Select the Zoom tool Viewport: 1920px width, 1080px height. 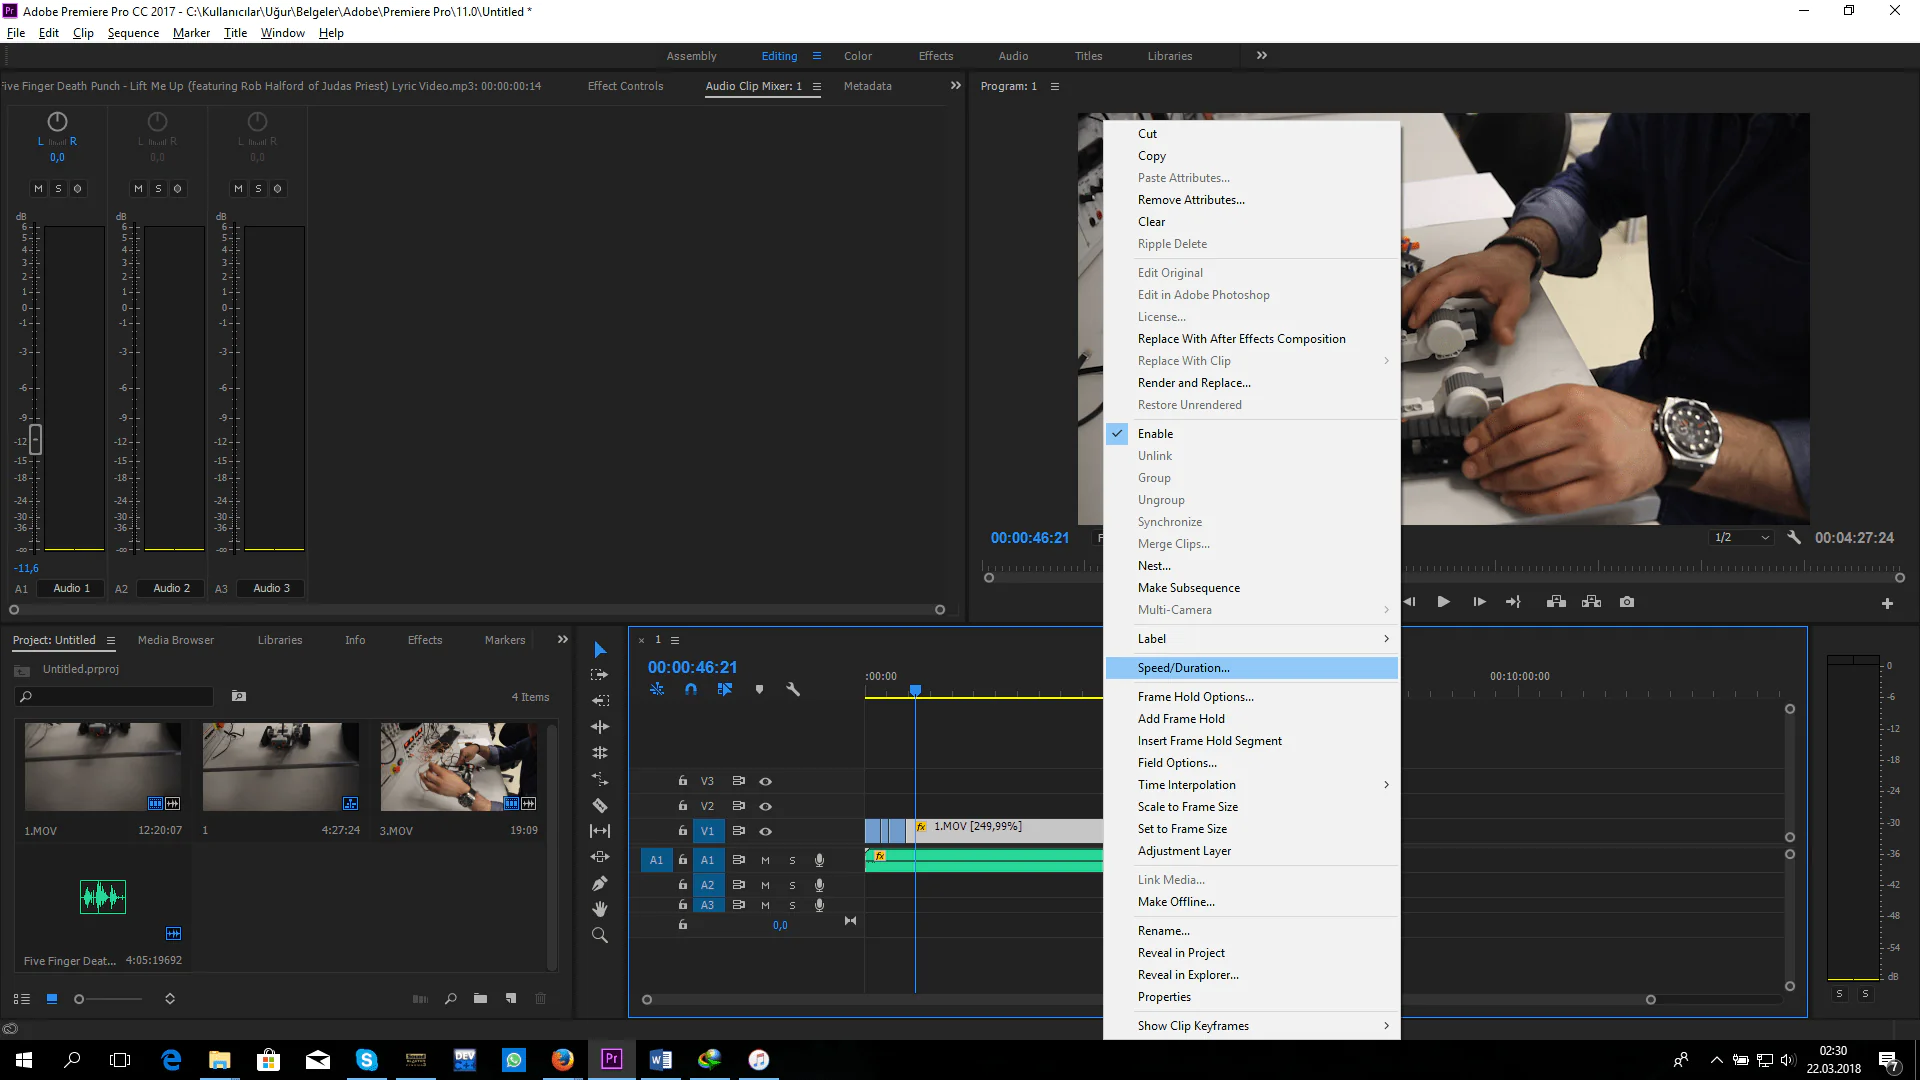pyautogui.click(x=600, y=935)
